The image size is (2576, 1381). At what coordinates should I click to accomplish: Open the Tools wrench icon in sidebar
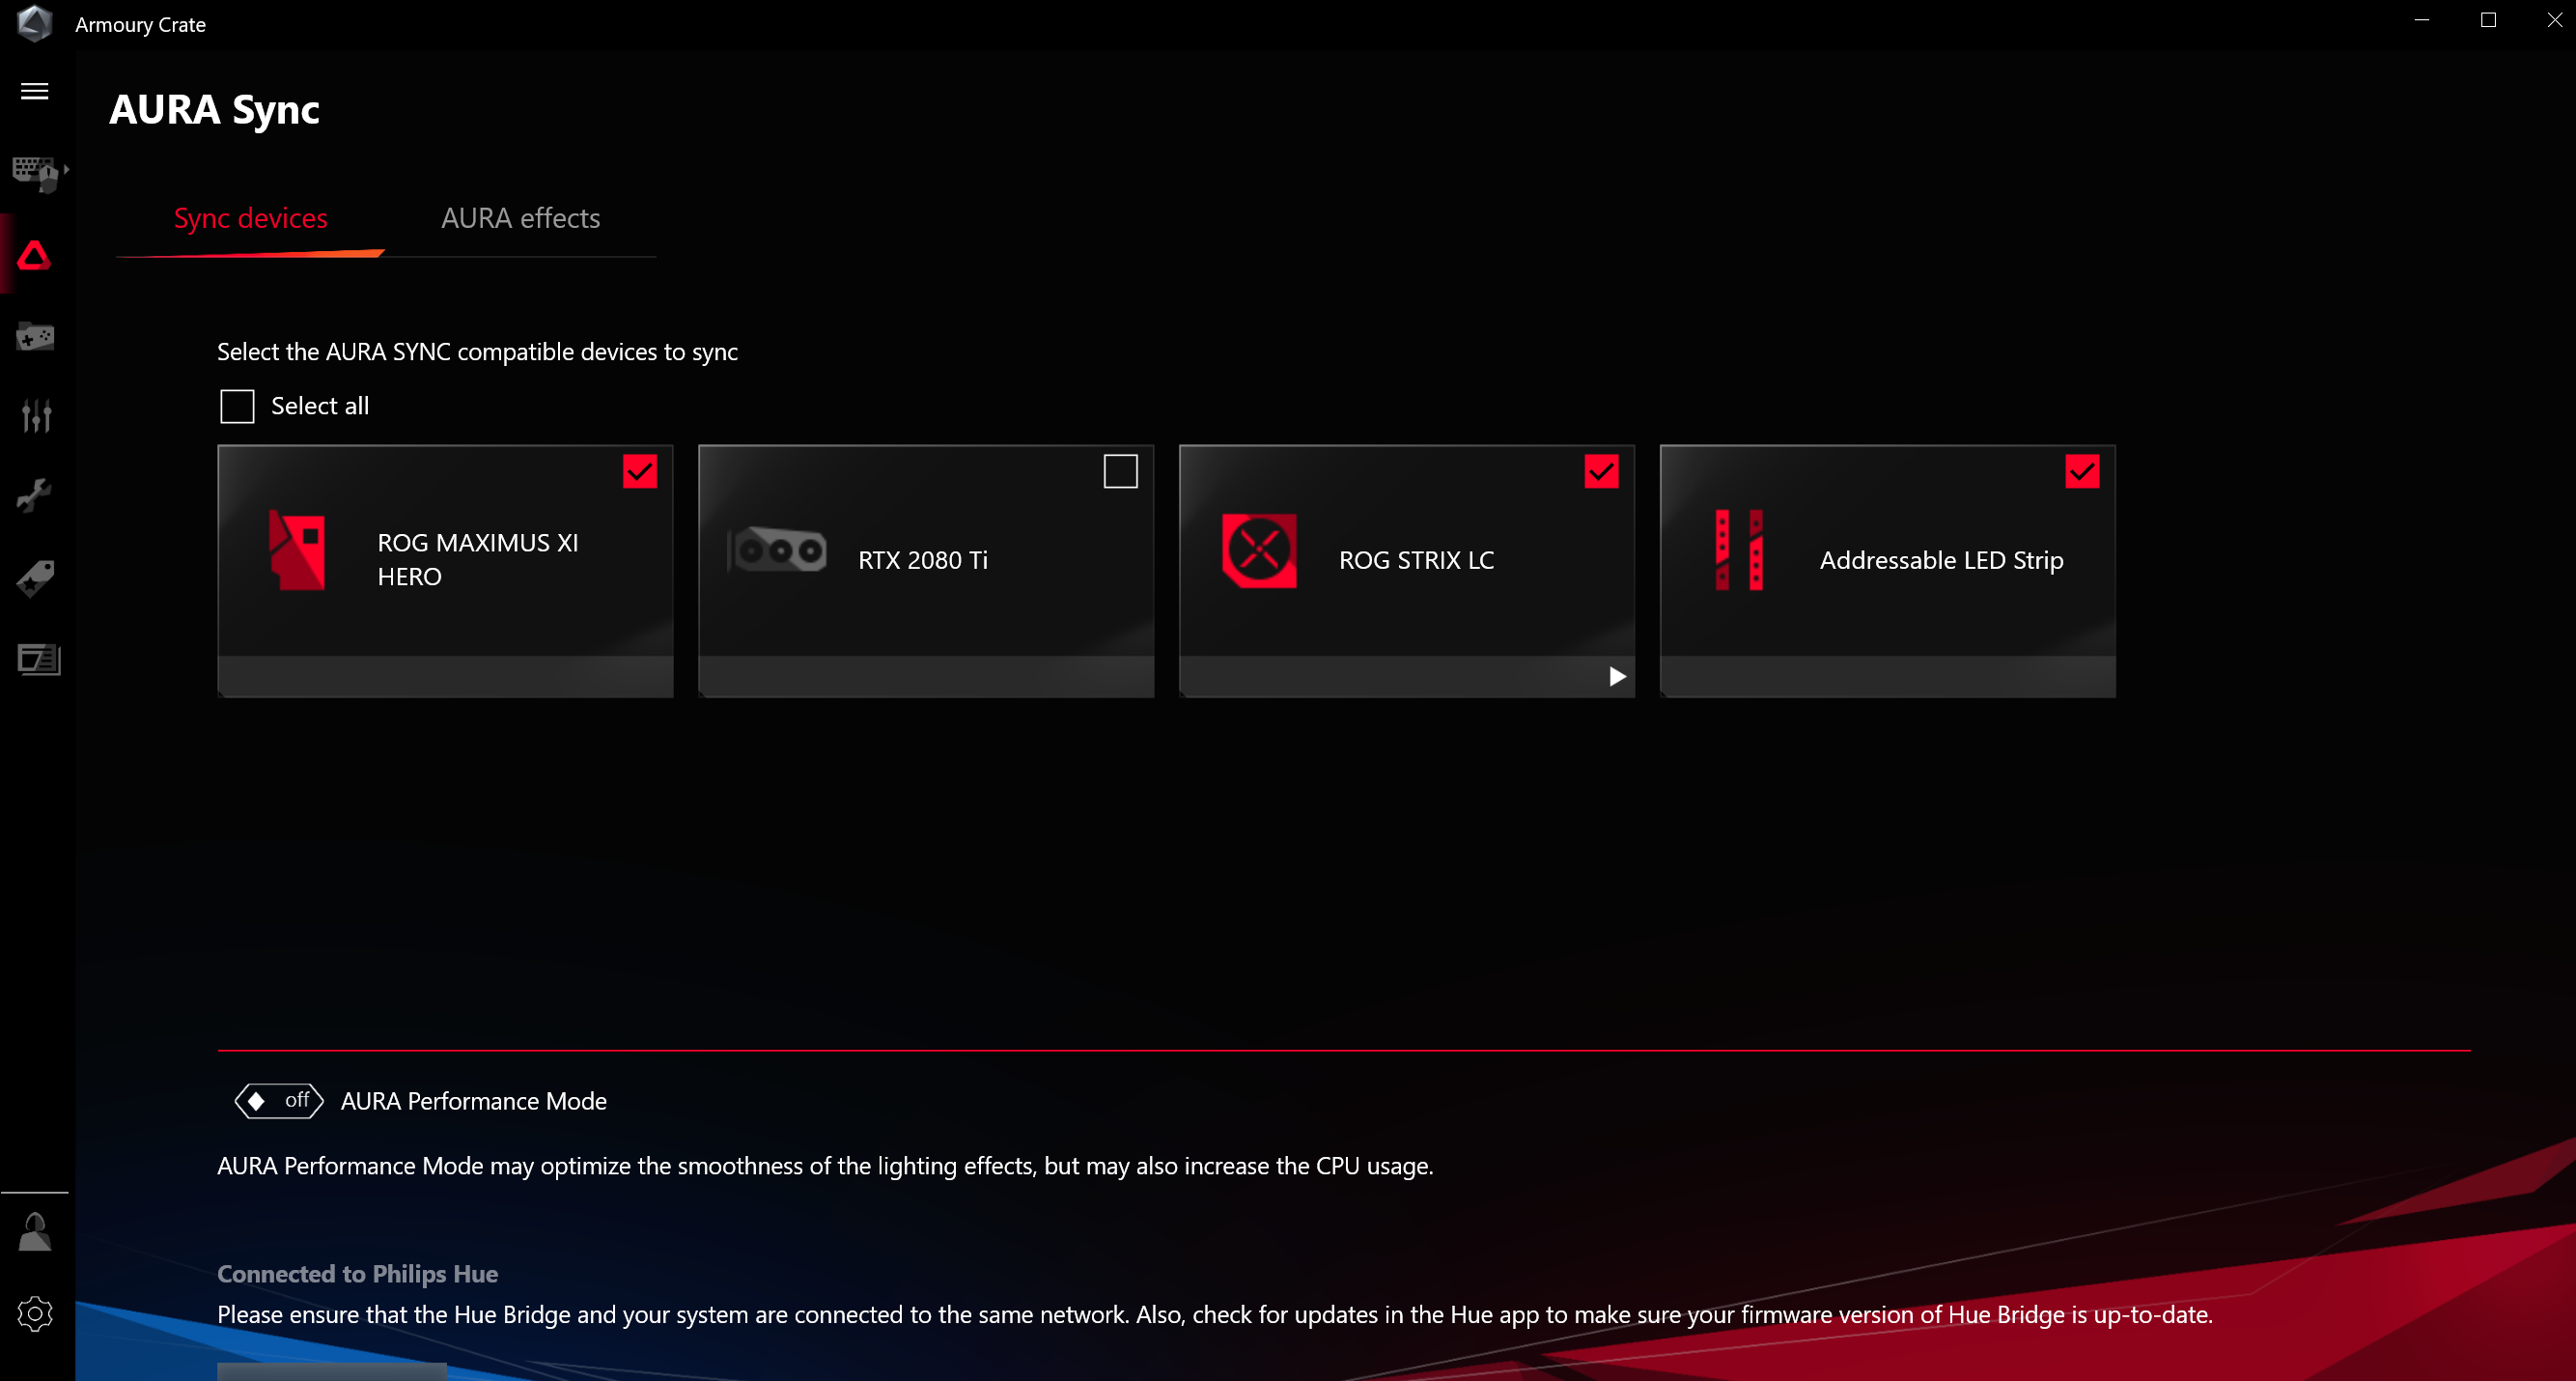click(35, 496)
